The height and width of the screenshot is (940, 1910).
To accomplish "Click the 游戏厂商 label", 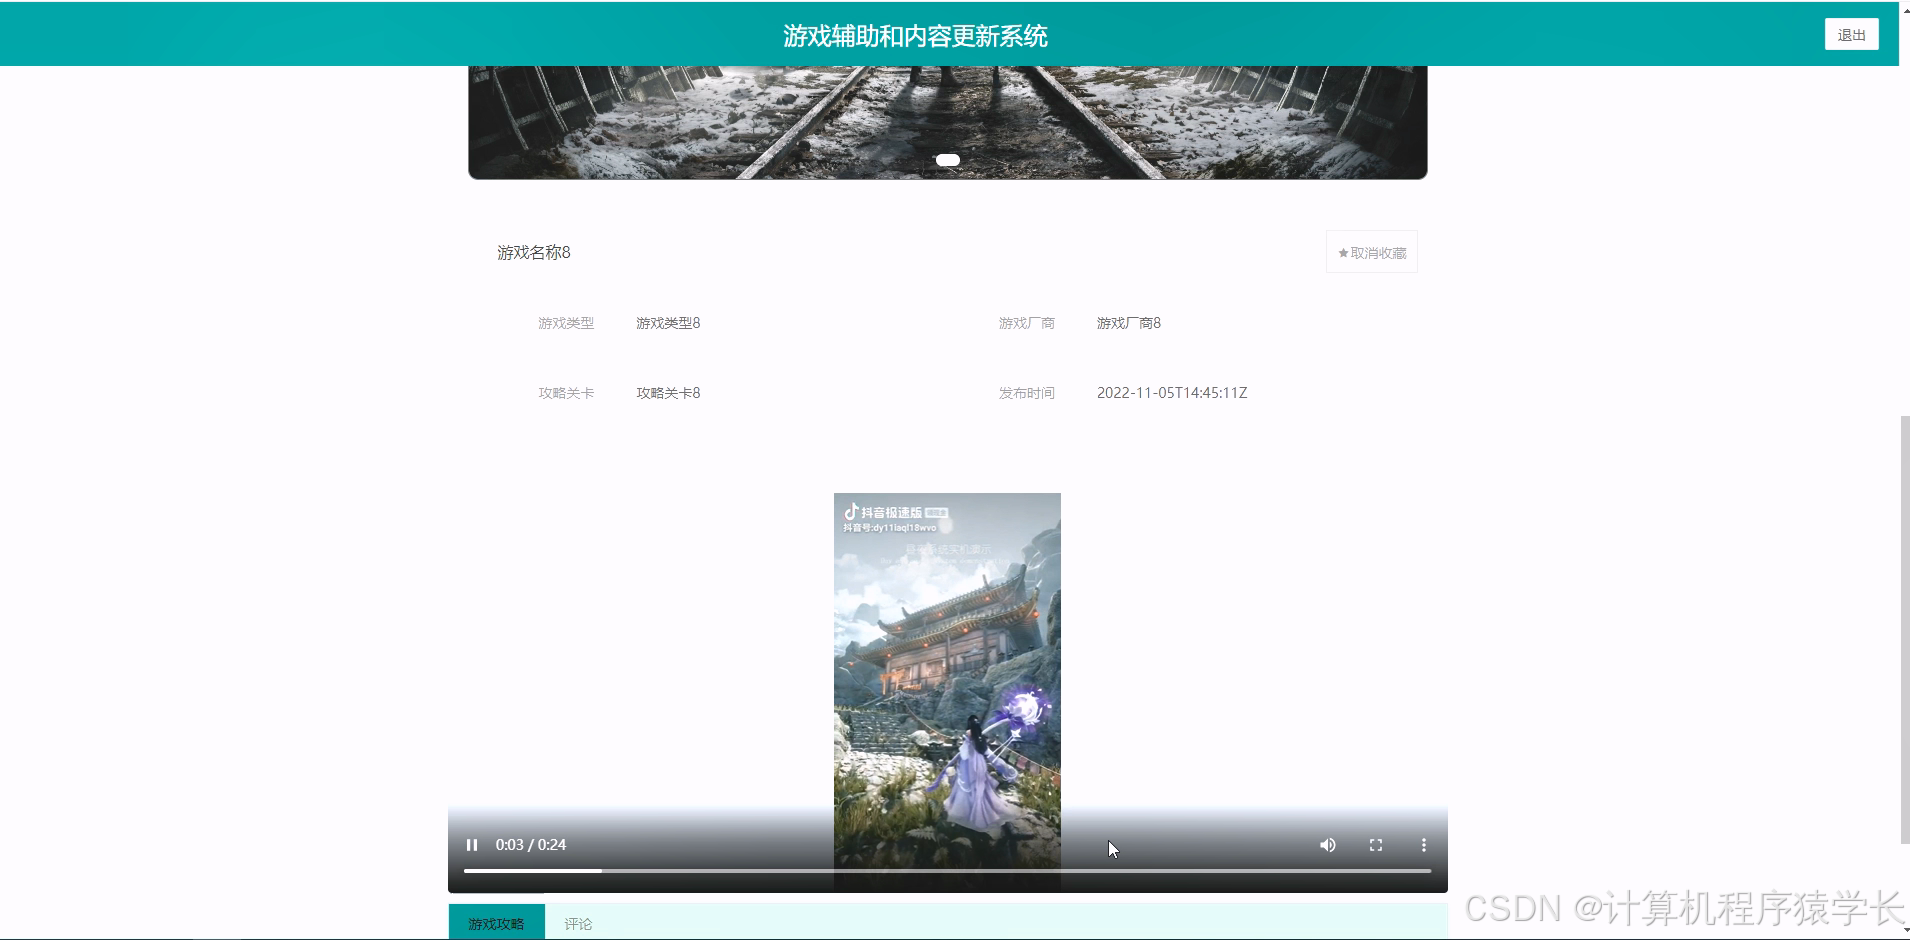I will pyautogui.click(x=1027, y=323).
